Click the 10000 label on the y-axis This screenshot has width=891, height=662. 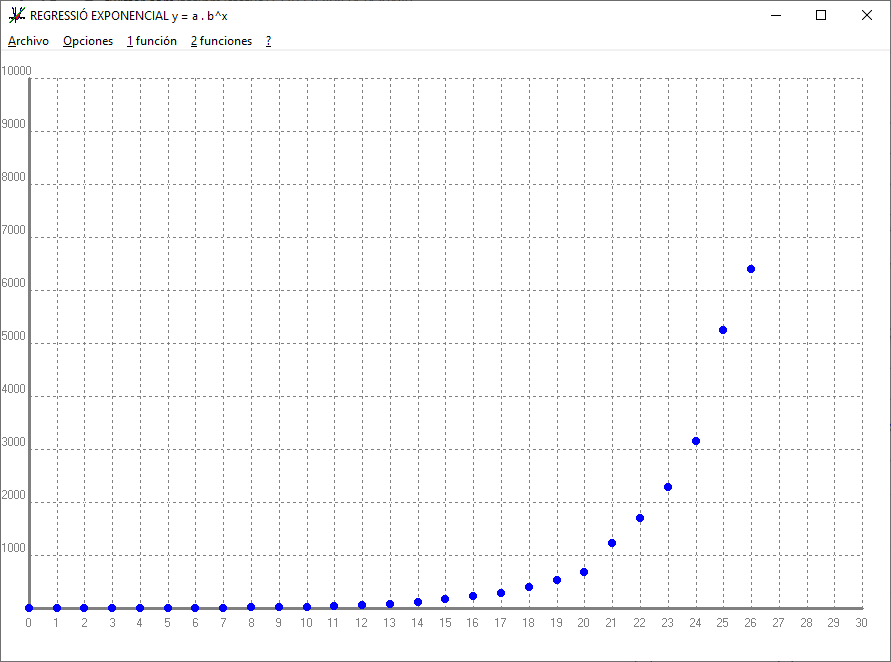(x=17, y=71)
